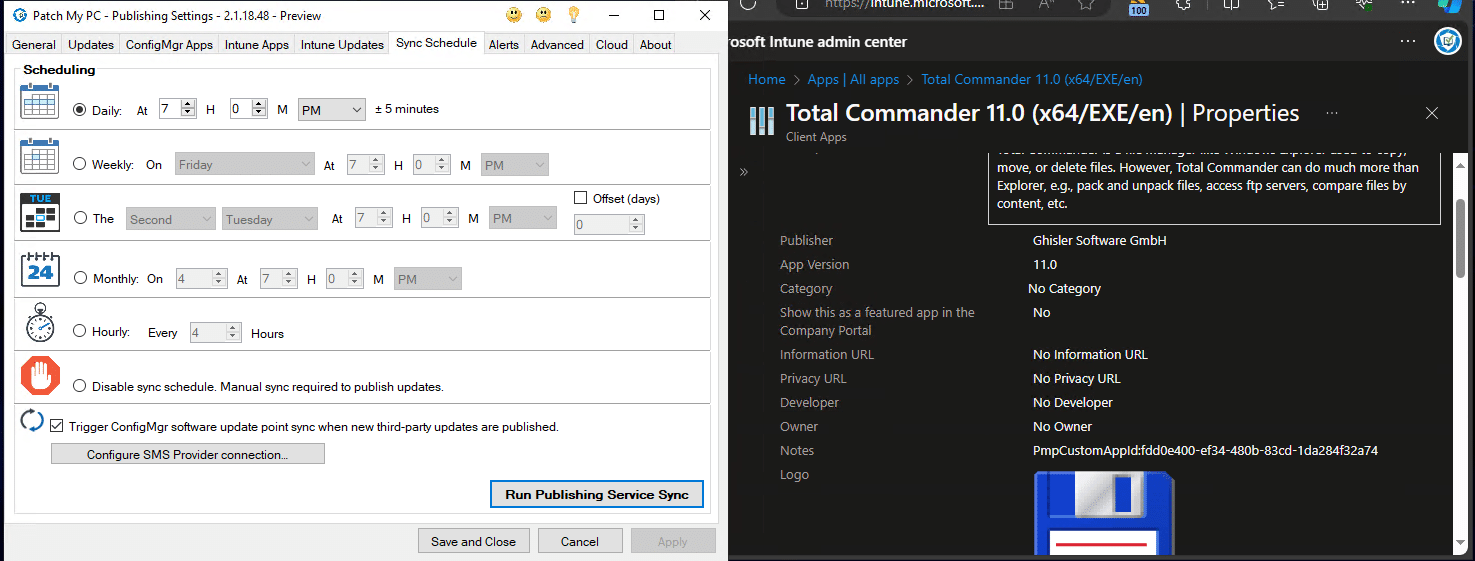Select the Hourly schedule radio button
This screenshot has width=1475, height=561.
point(80,331)
